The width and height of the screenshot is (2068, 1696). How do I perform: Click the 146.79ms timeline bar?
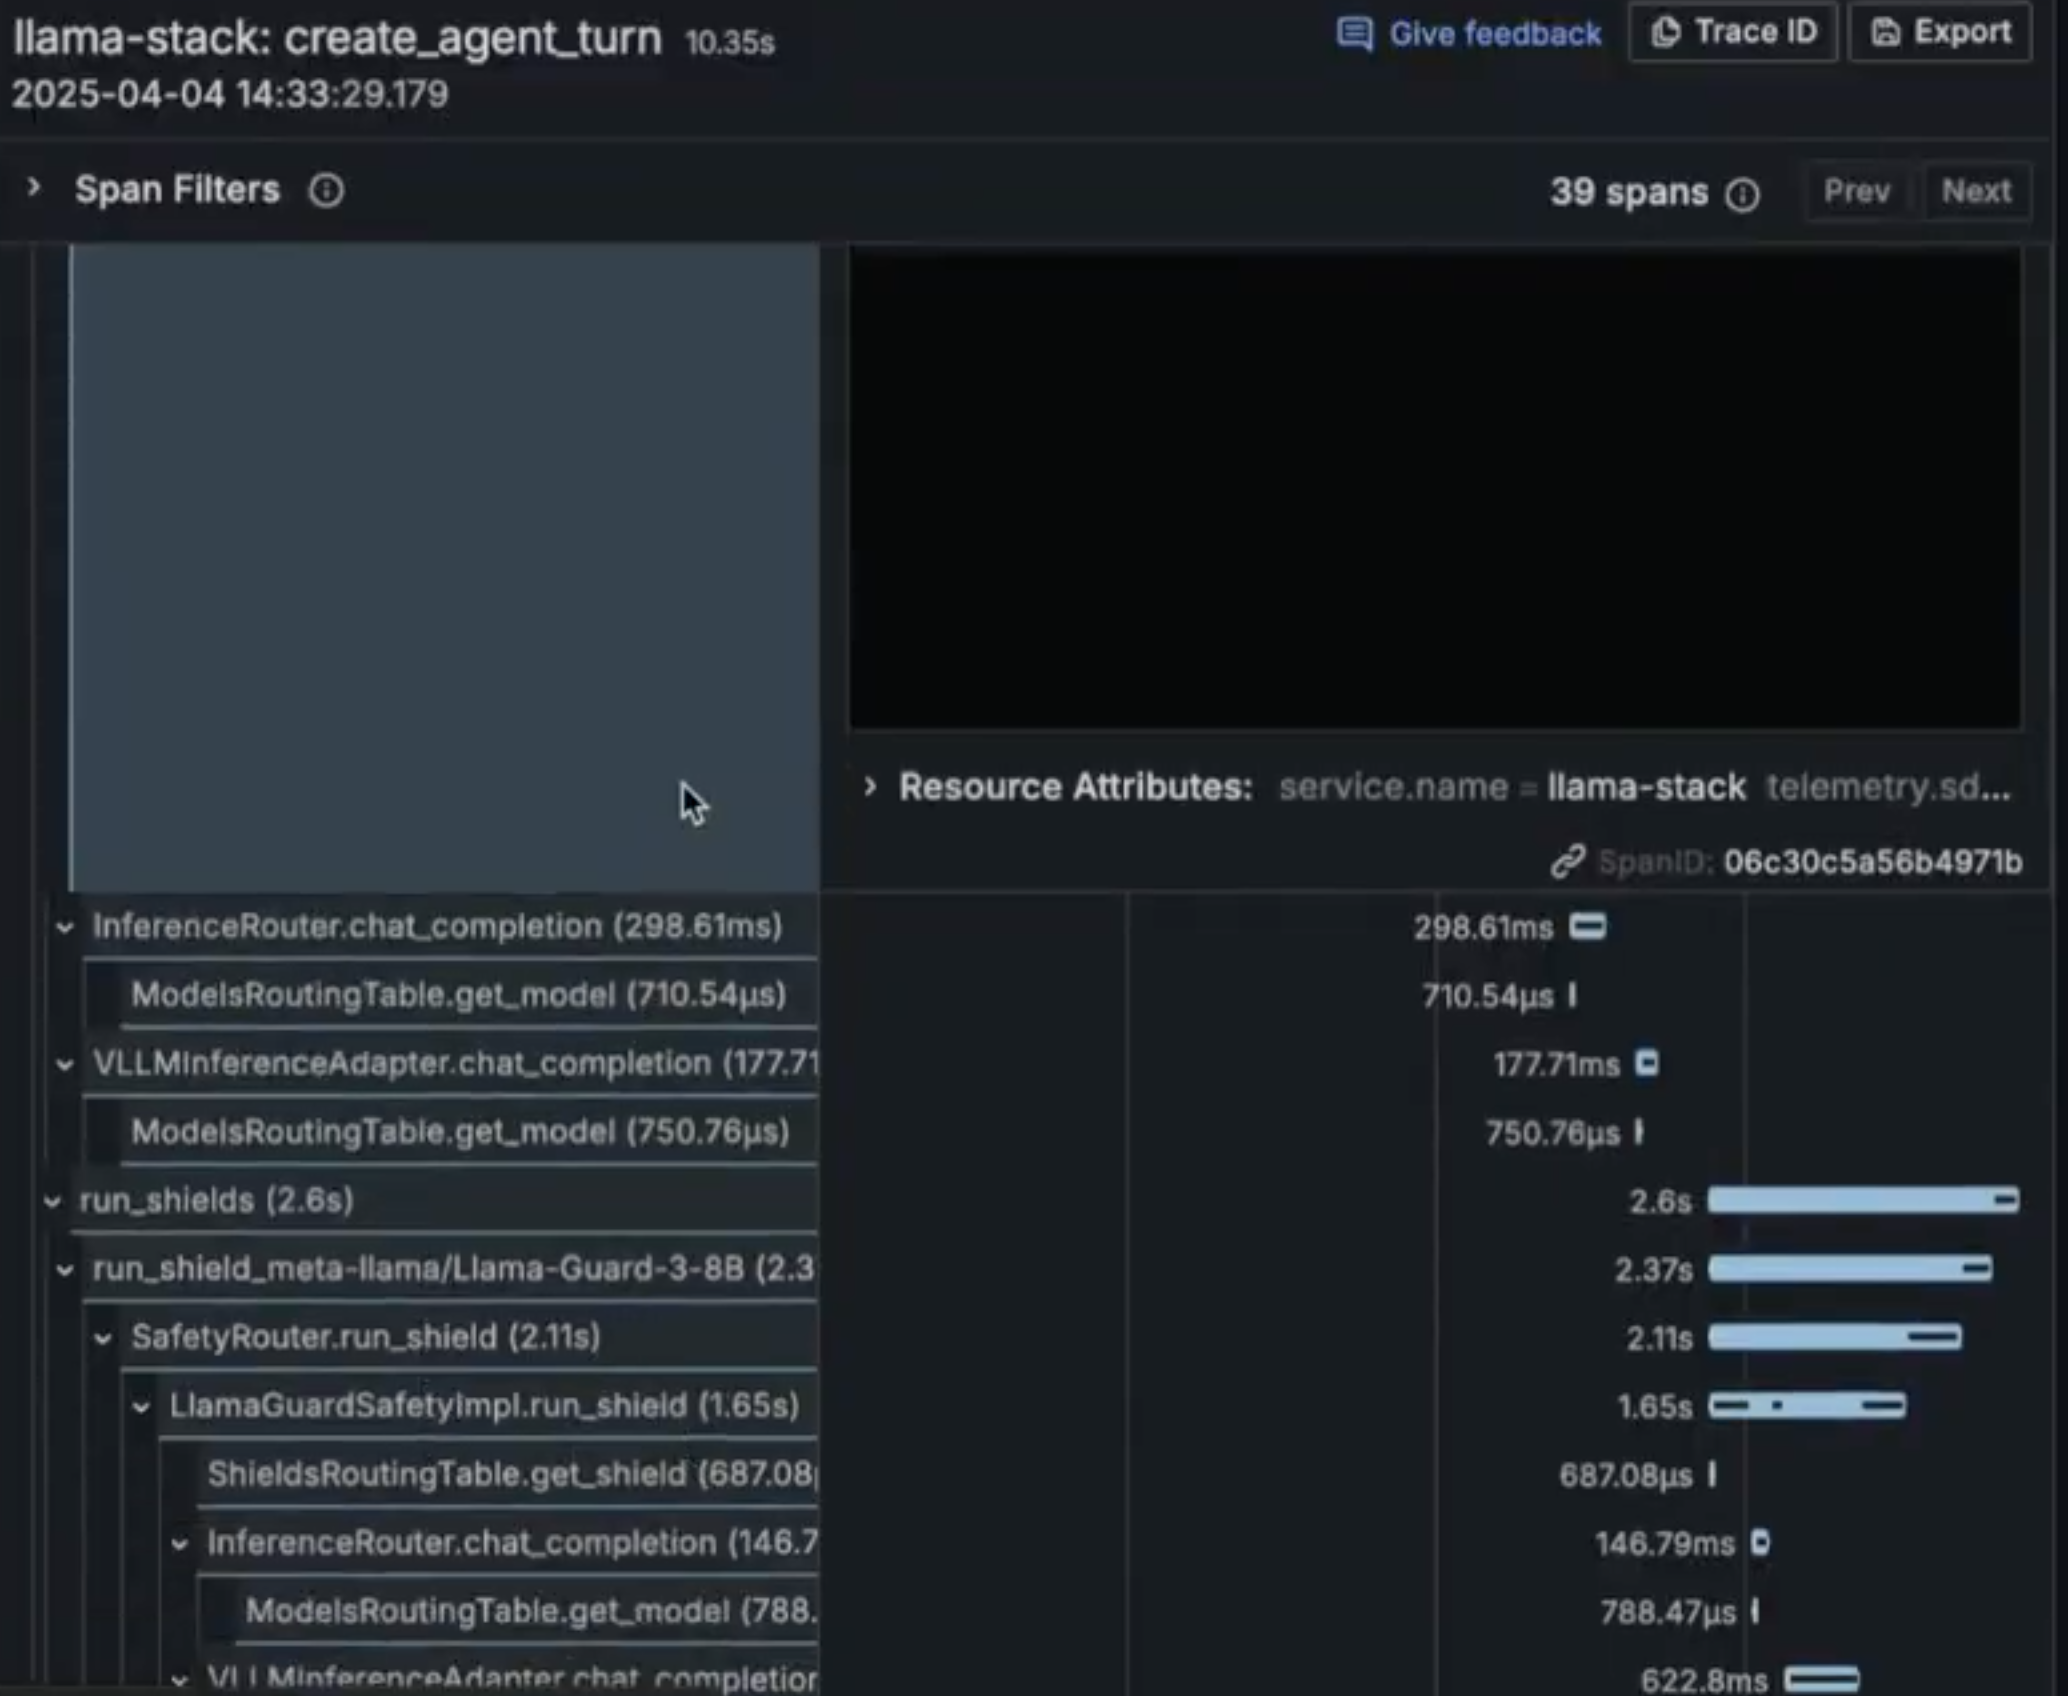pos(1760,1542)
